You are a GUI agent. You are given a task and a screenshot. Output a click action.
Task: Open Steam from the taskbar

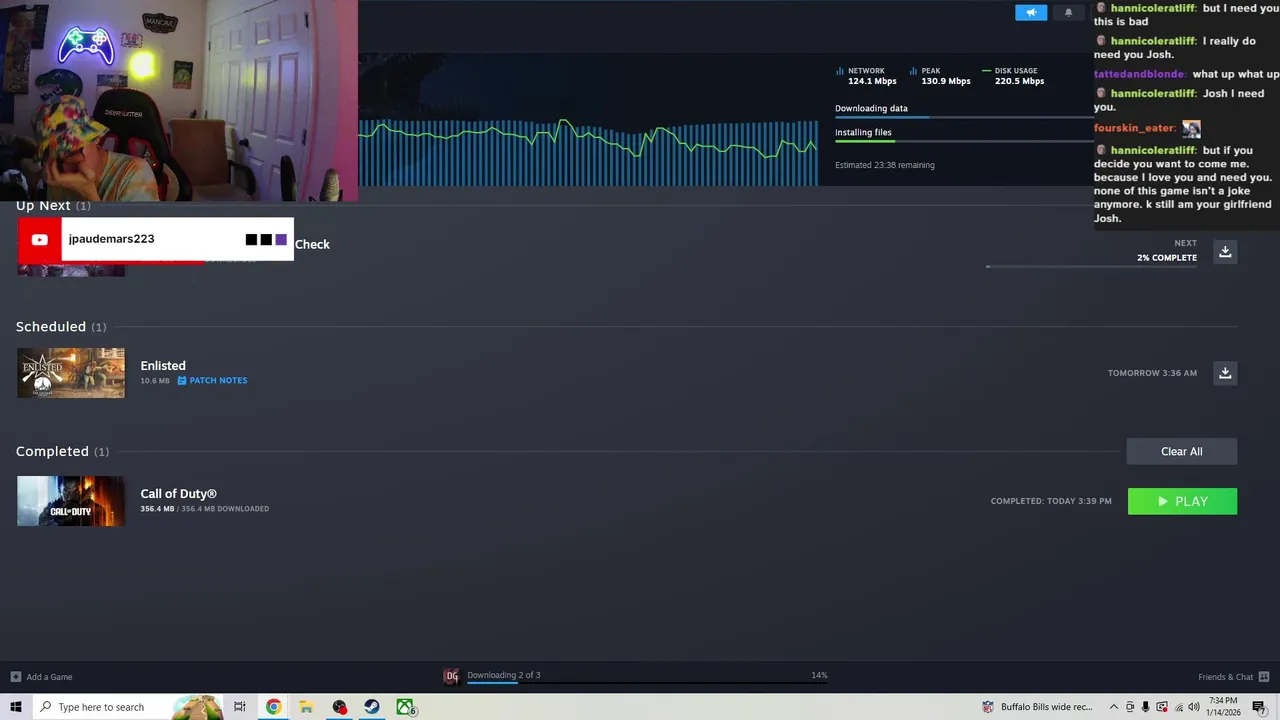coord(372,707)
